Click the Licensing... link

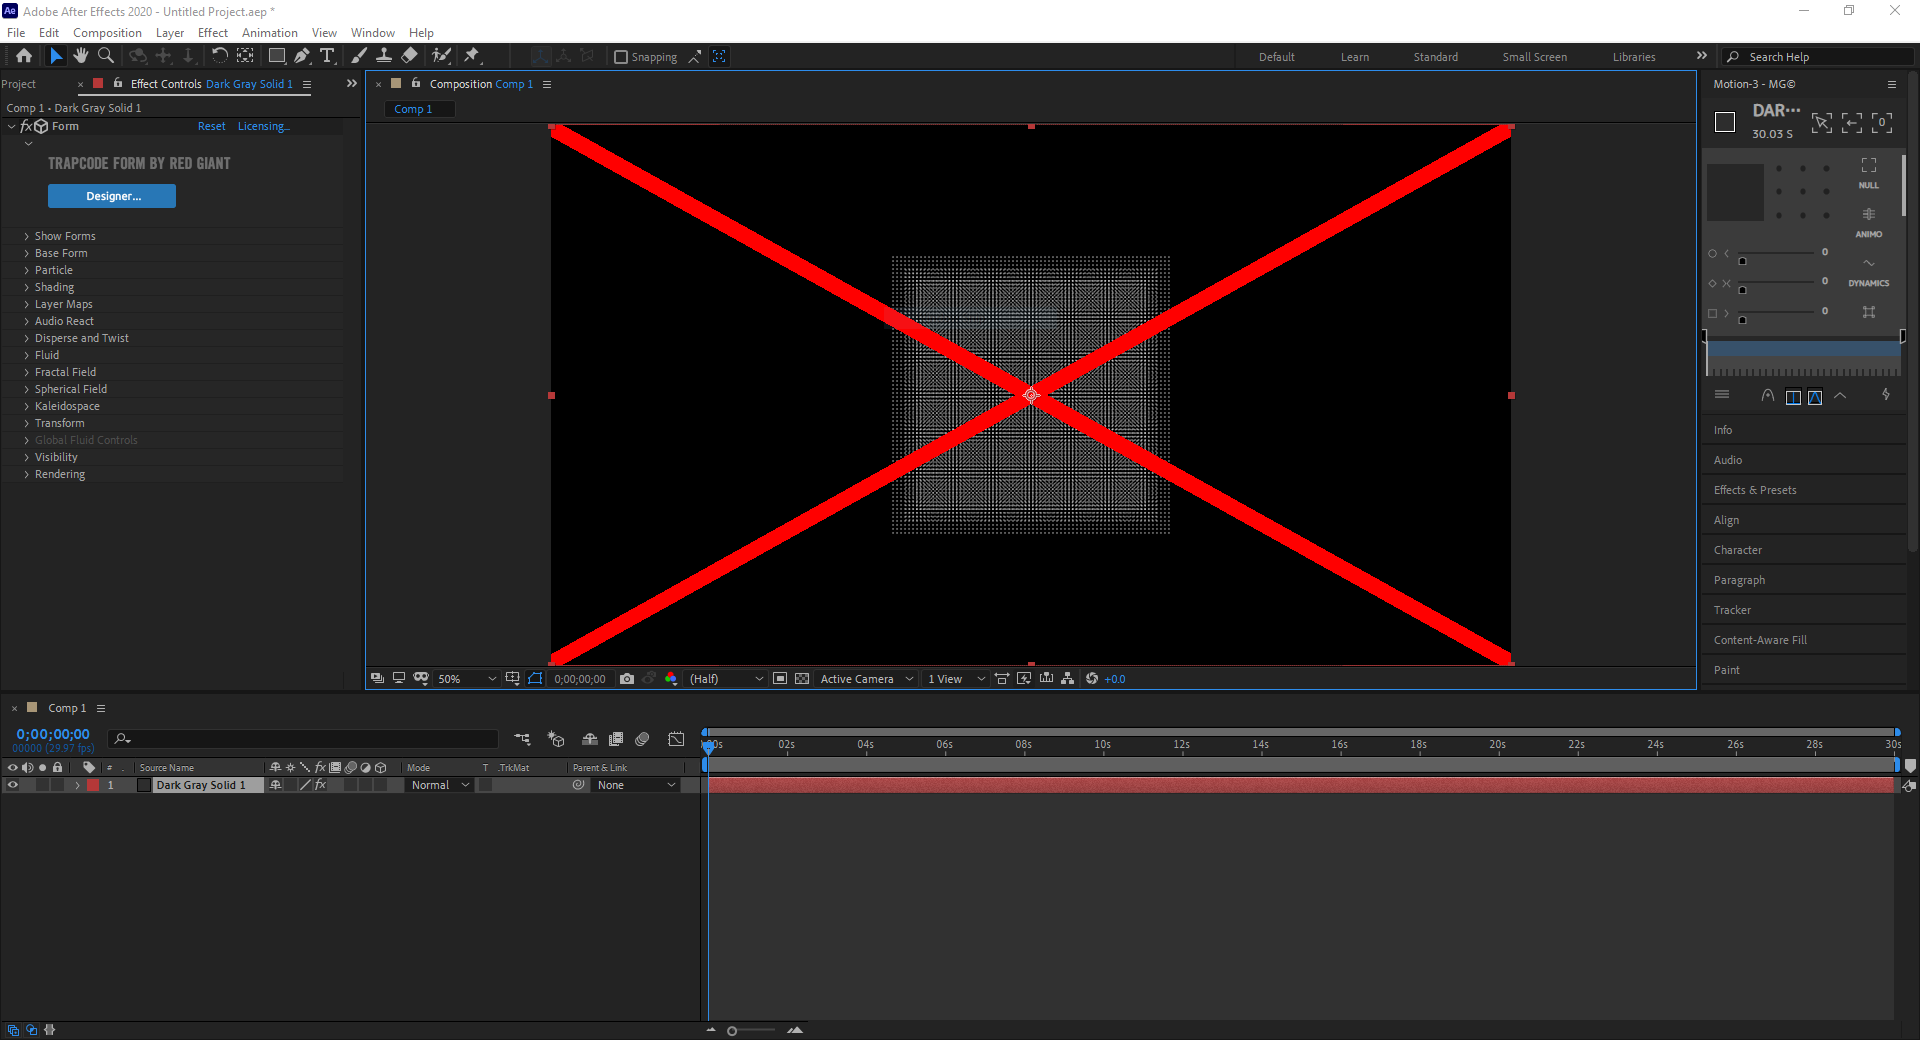264,126
